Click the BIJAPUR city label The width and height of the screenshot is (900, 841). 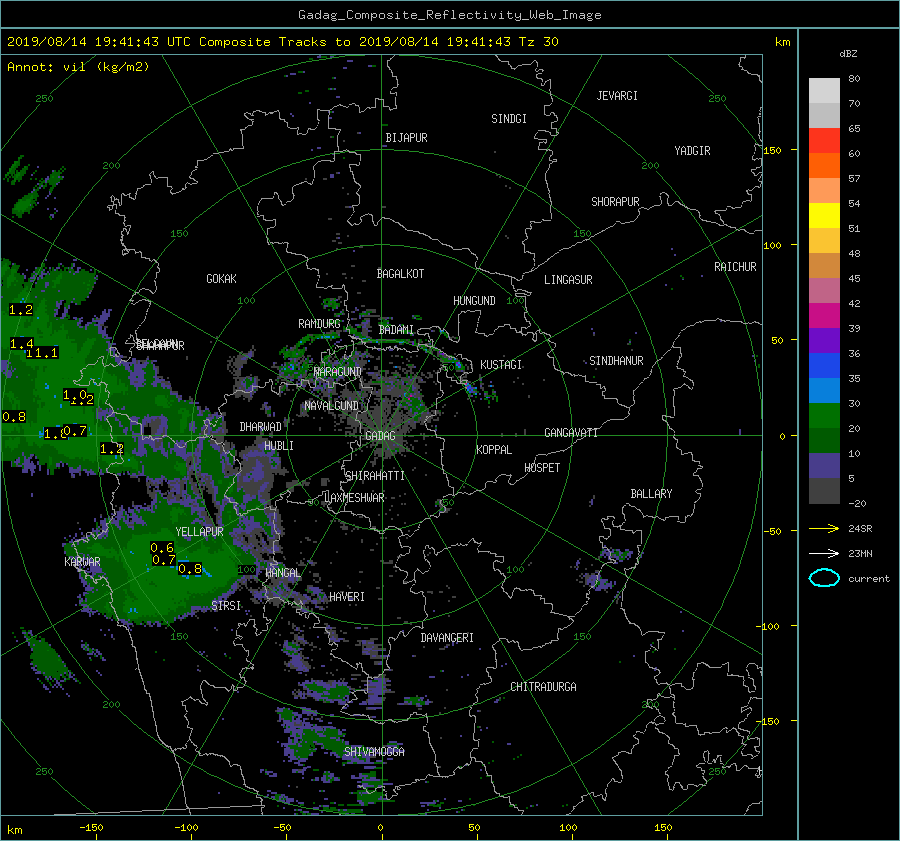click(406, 138)
